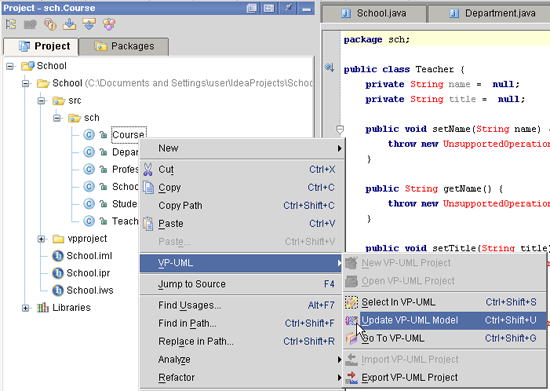Switch to the Packages tab
Screen dimensions: 550x391
124,46
